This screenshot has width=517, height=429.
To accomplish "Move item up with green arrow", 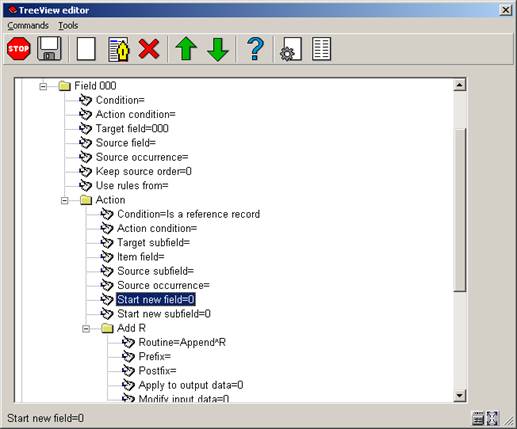I will (186, 49).
